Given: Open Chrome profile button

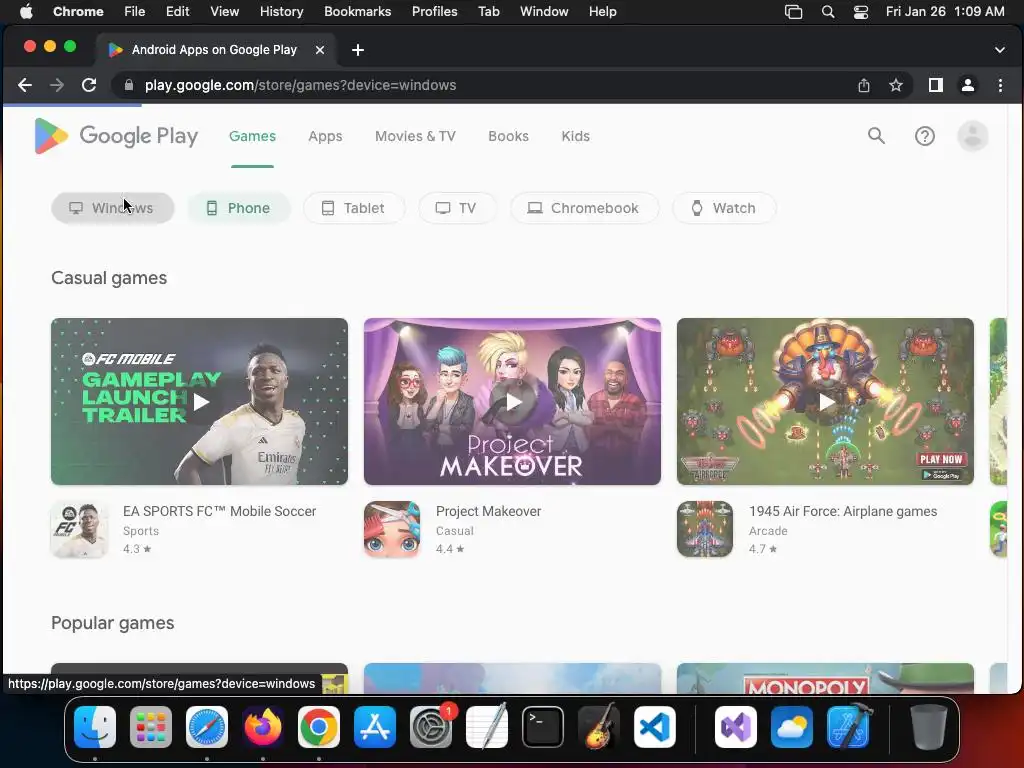Looking at the screenshot, I should coord(968,85).
